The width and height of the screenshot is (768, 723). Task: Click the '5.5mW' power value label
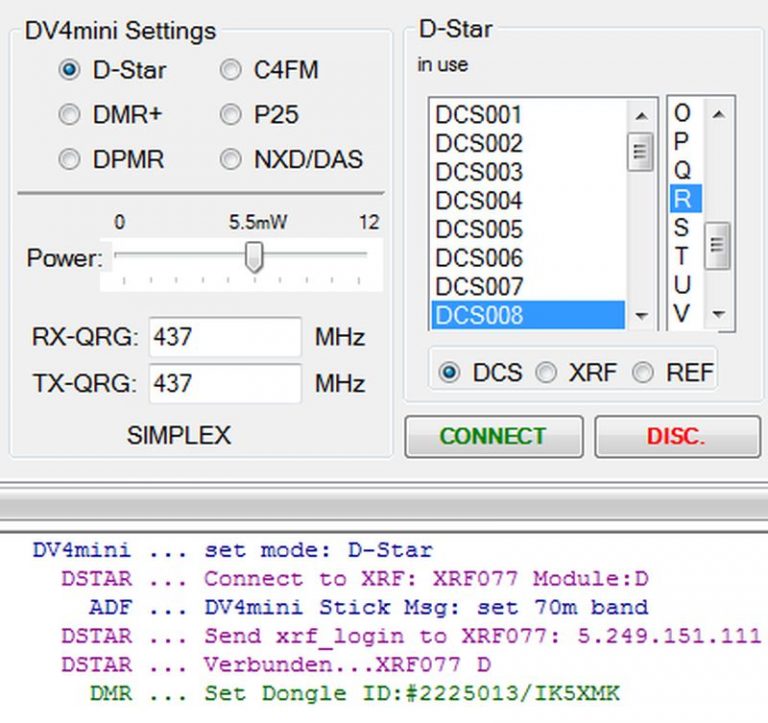pyautogui.click(x=258, y=222)
